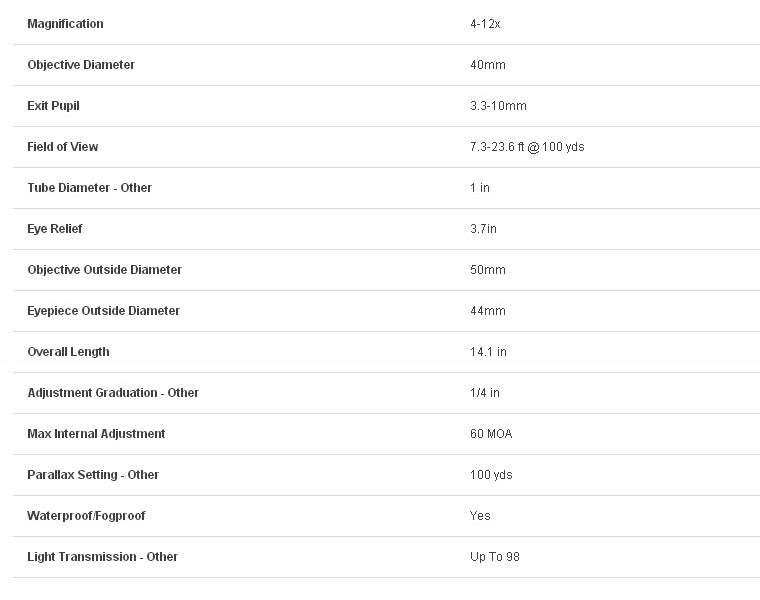Click the Objective Outside Diameter label
This screenshot has height=600, width=760.
coord(105,270)
